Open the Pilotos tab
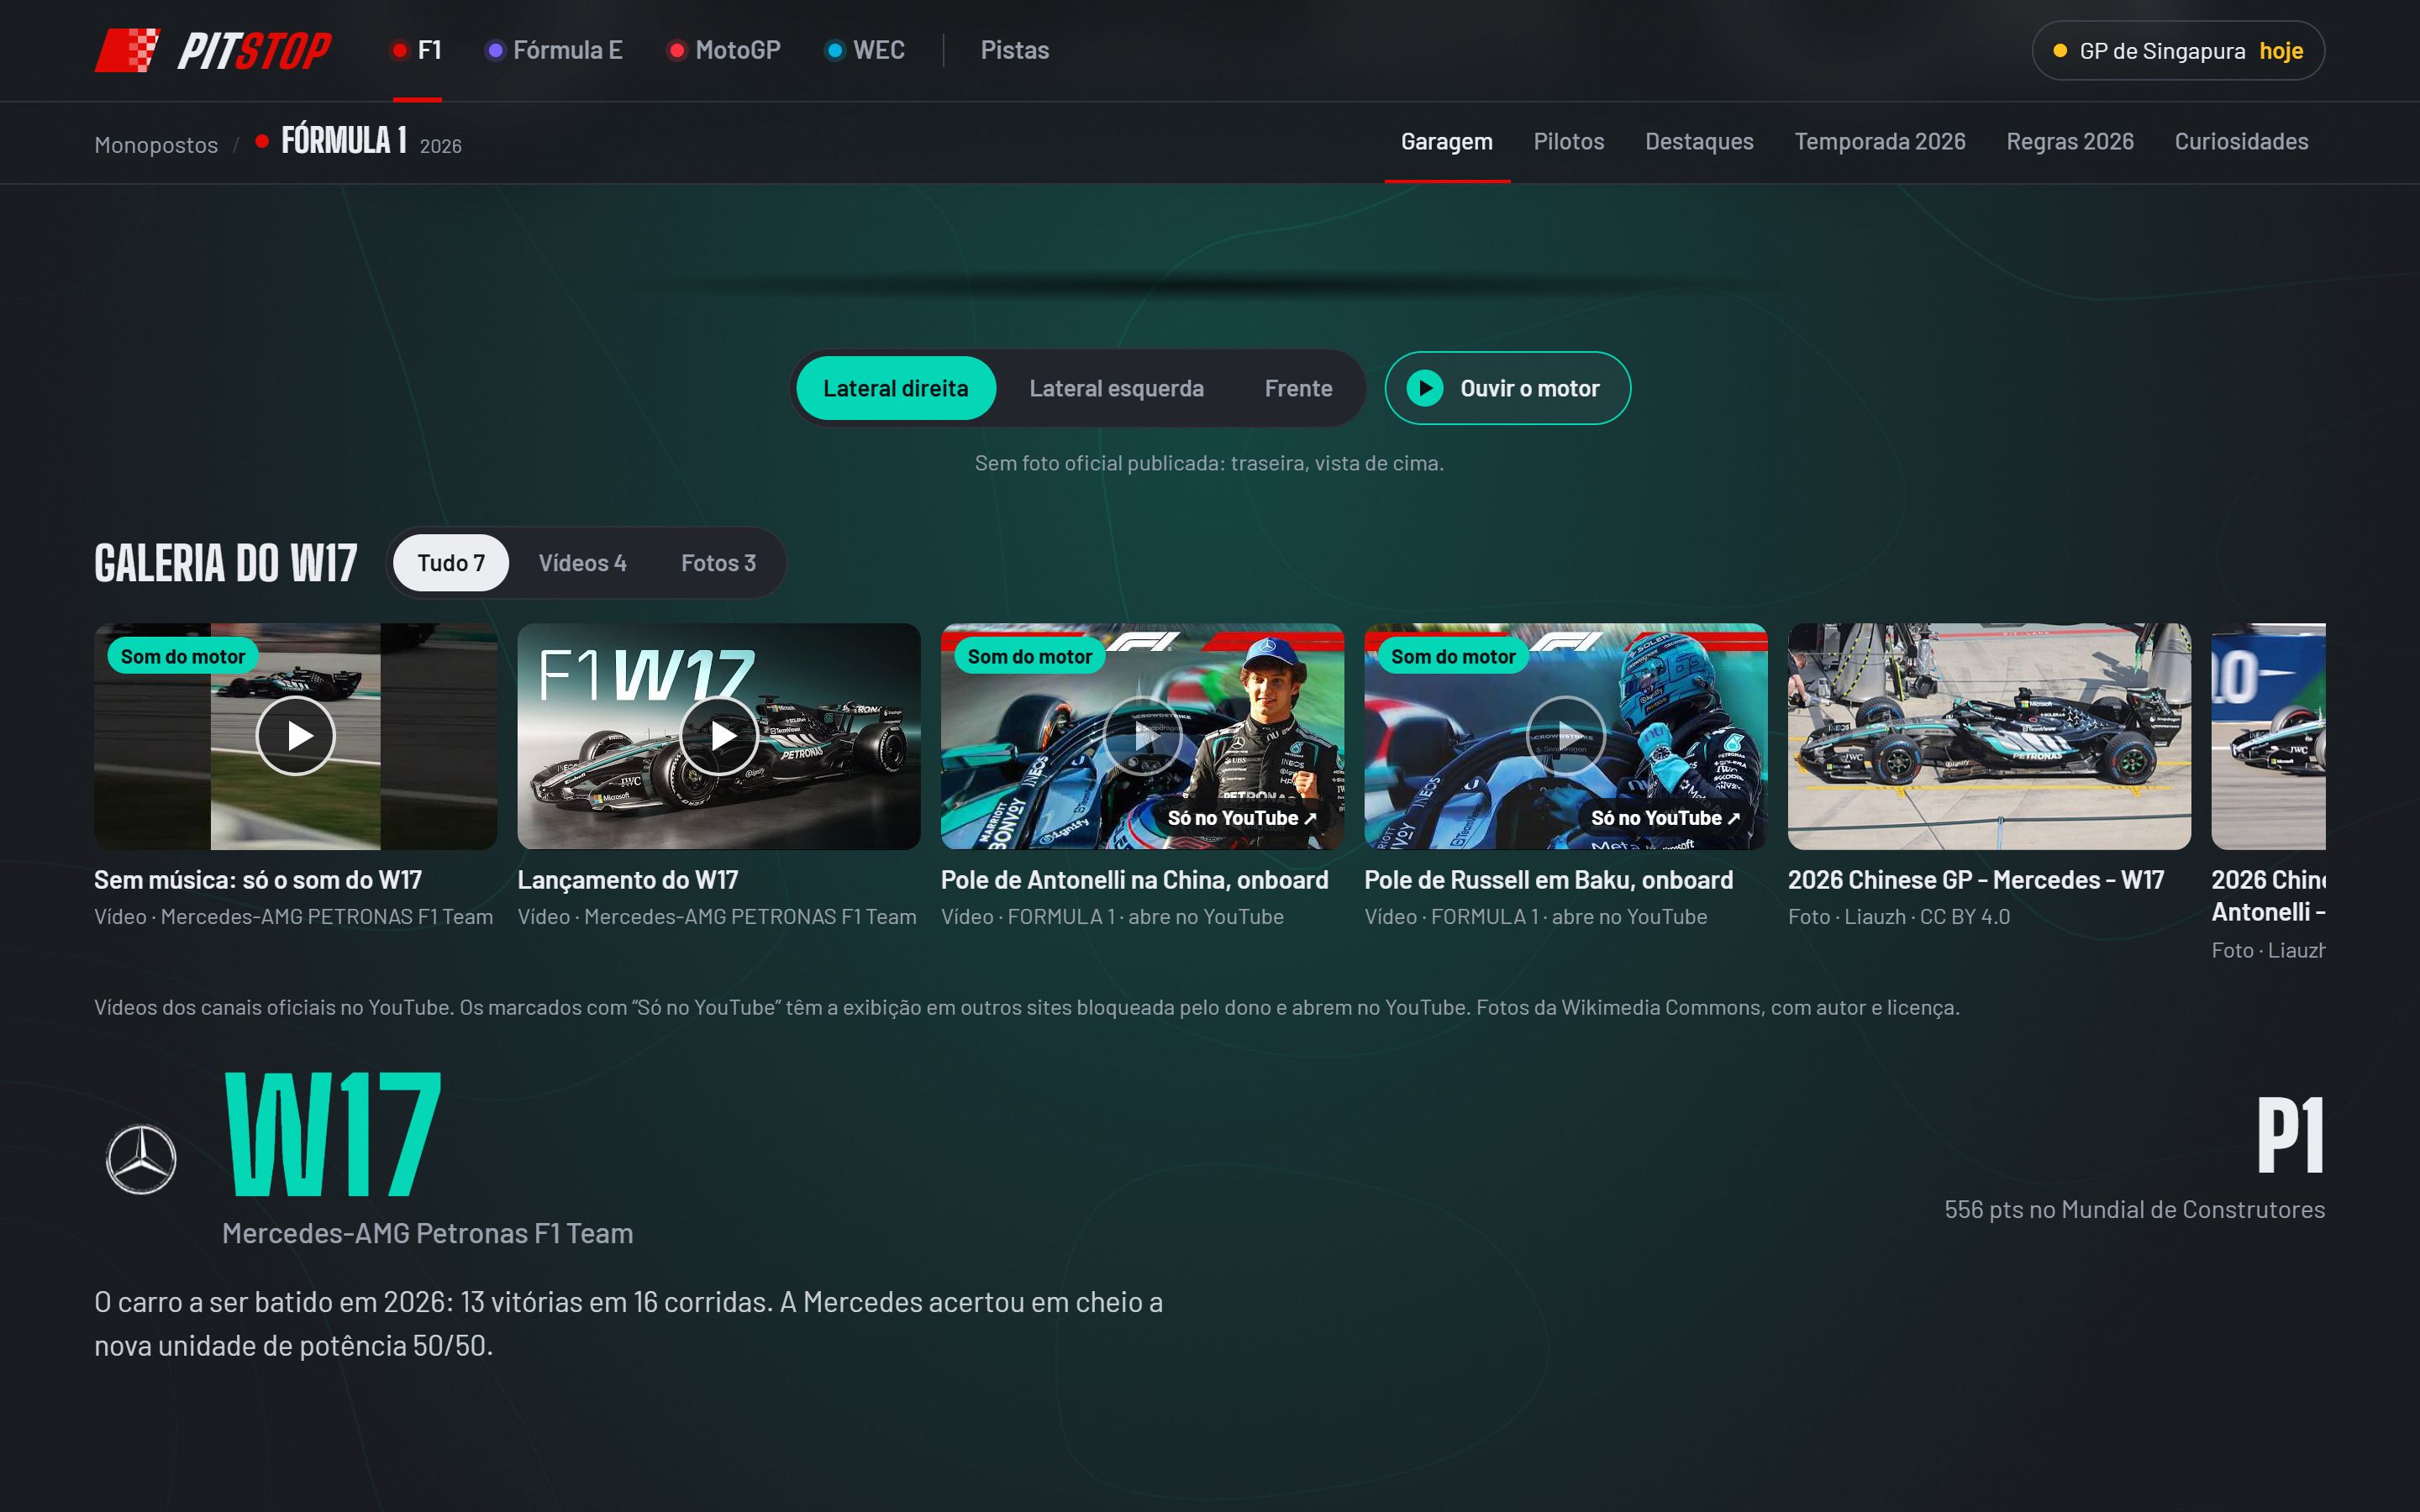 (1568, 142)
